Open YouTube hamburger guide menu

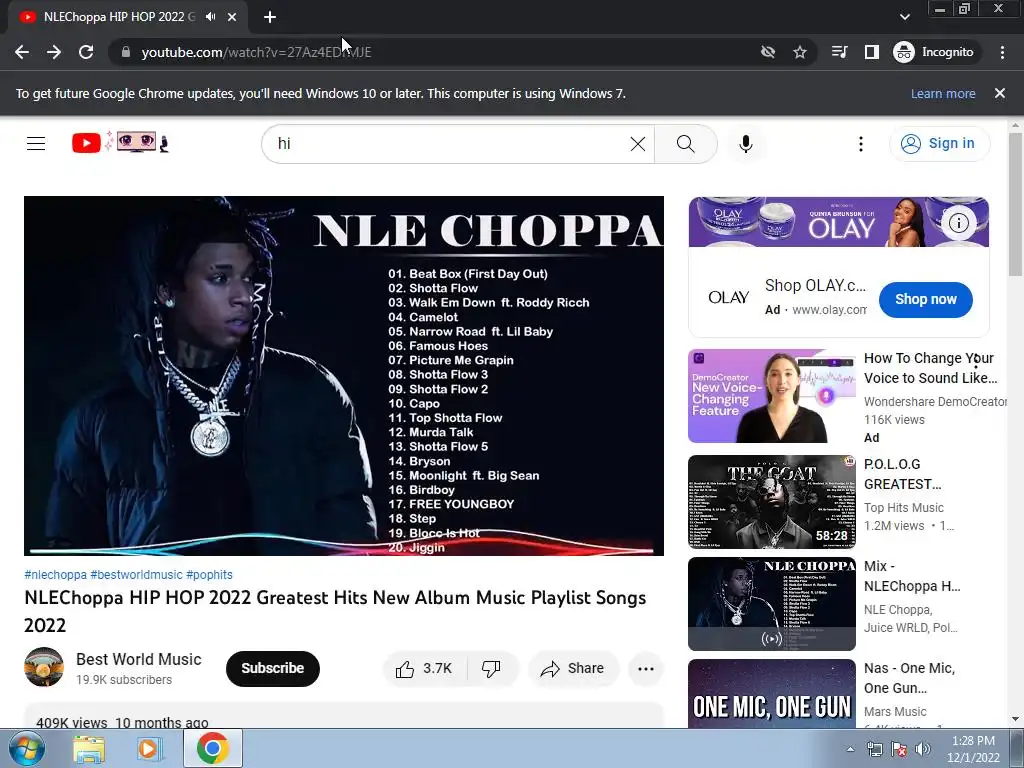[x=36, y=144]
